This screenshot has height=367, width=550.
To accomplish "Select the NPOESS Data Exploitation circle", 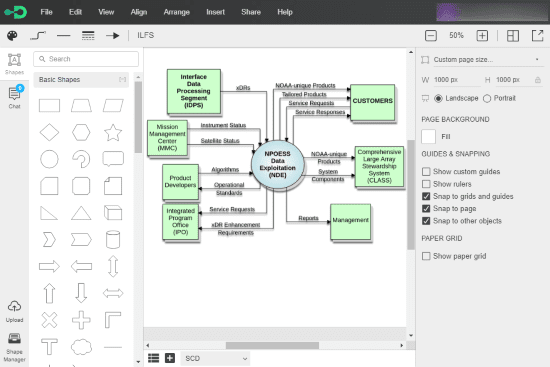I will (277, 165).
